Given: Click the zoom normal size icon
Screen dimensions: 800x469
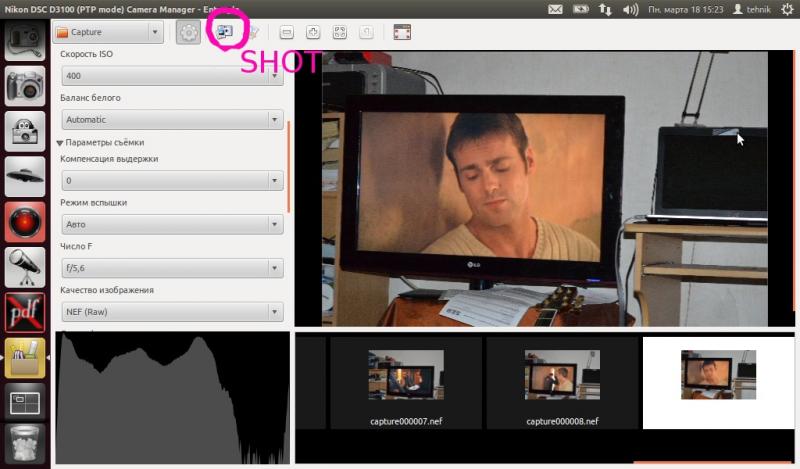Looking at the screenshot, I should [x=366, y=32].
